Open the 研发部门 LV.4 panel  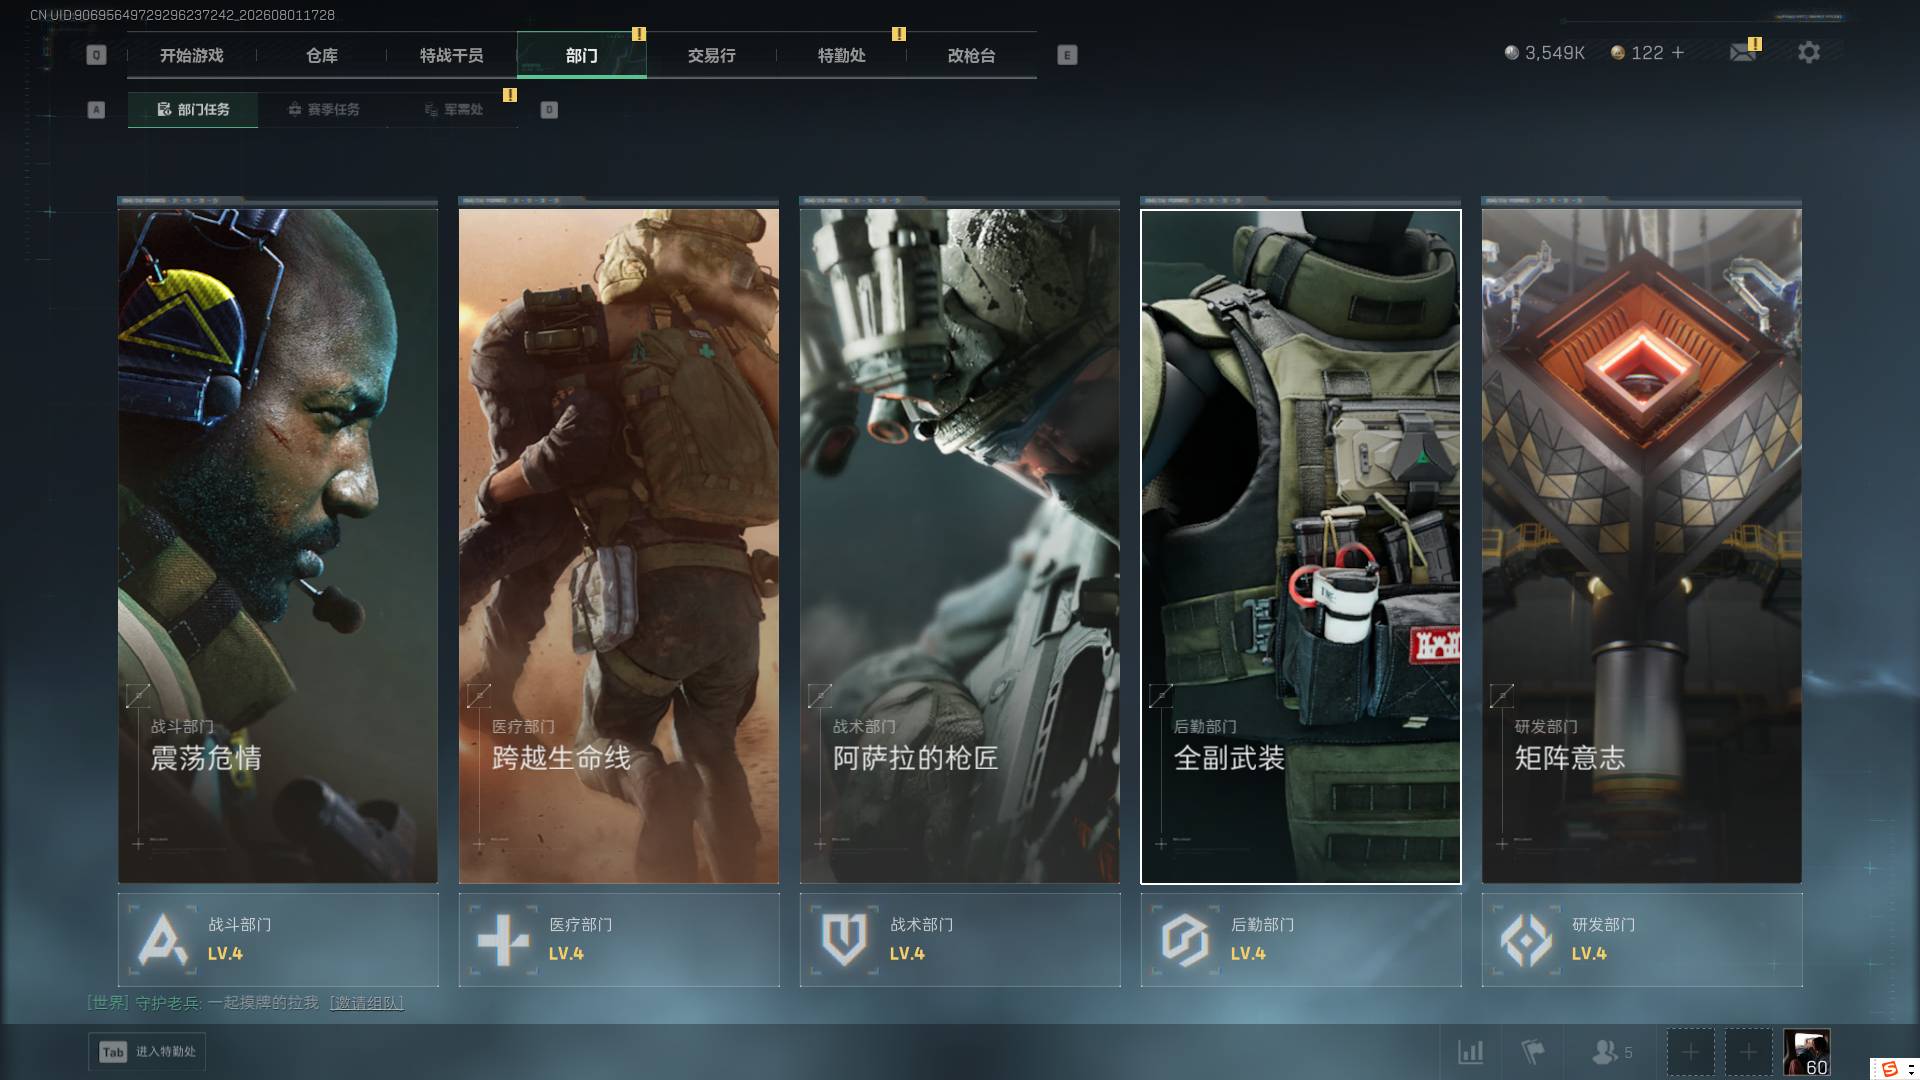pyautogui.click(x=1642, y=940)
